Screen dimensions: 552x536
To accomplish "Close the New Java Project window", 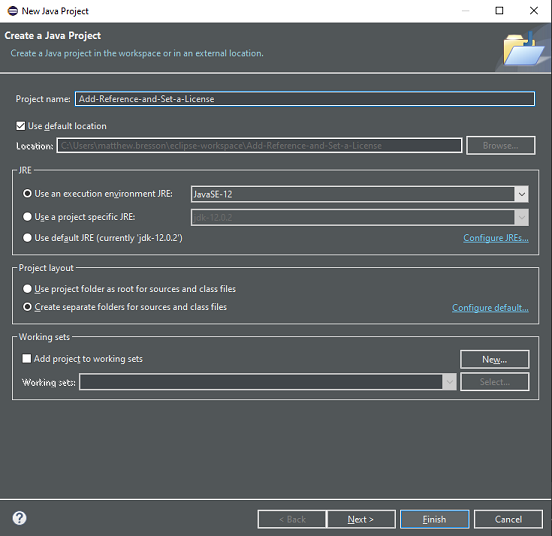I will coord(534,11).
